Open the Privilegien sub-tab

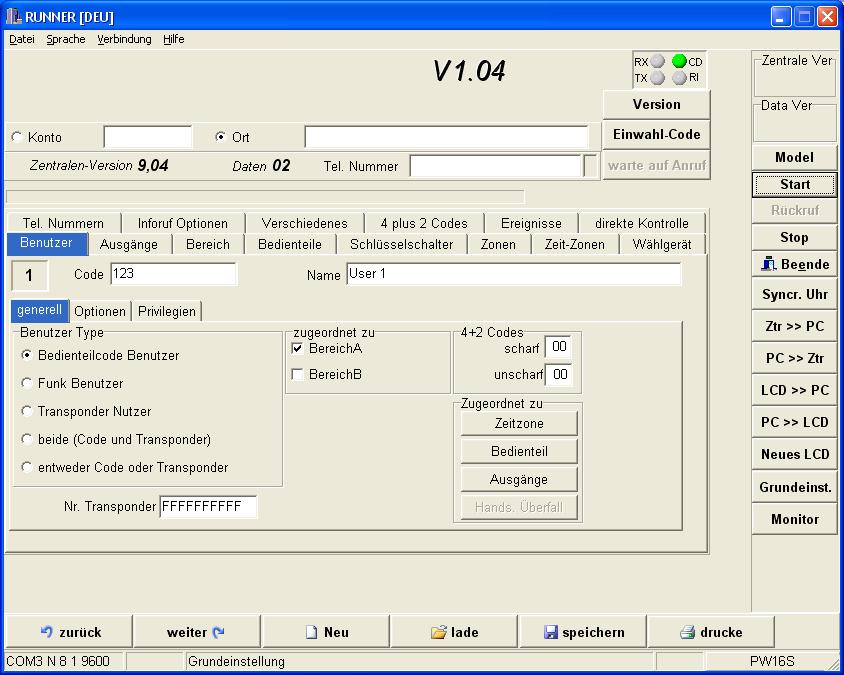coord(167,311)
